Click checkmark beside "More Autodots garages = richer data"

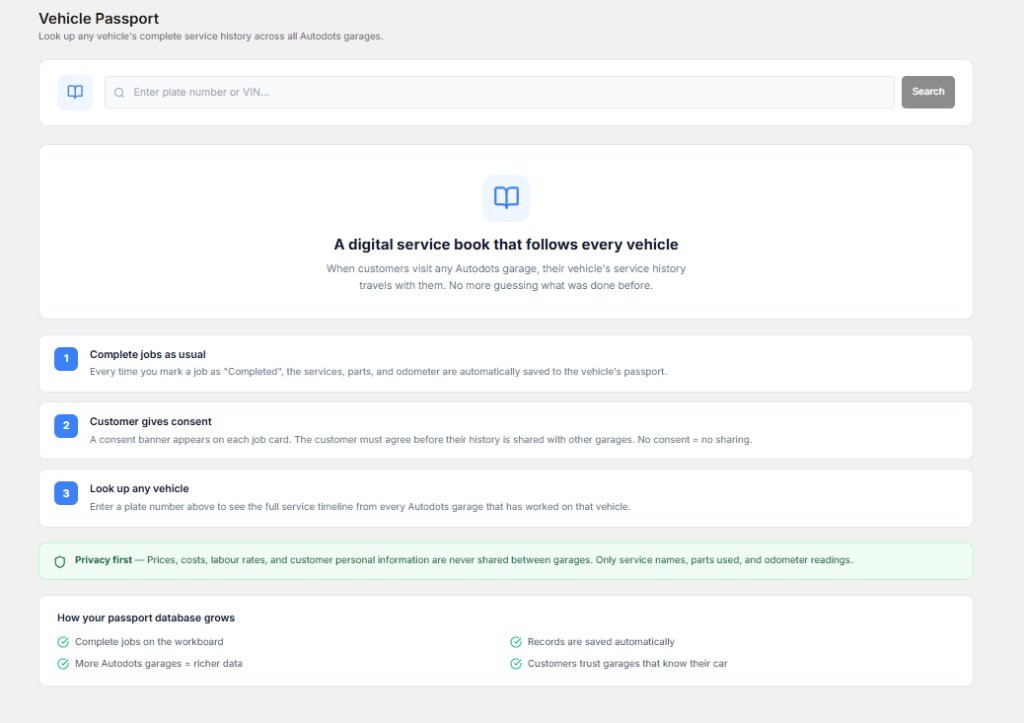[63, 664]
